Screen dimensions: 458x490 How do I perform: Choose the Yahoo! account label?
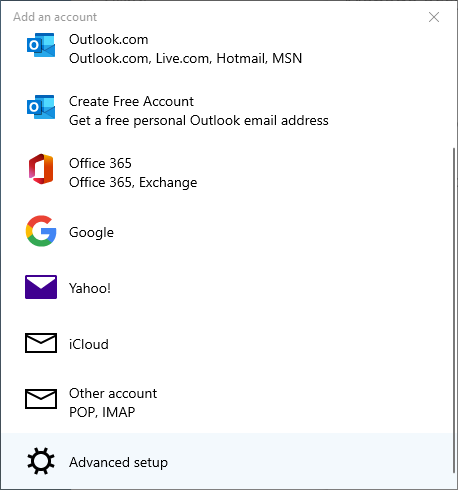point(90,288)
